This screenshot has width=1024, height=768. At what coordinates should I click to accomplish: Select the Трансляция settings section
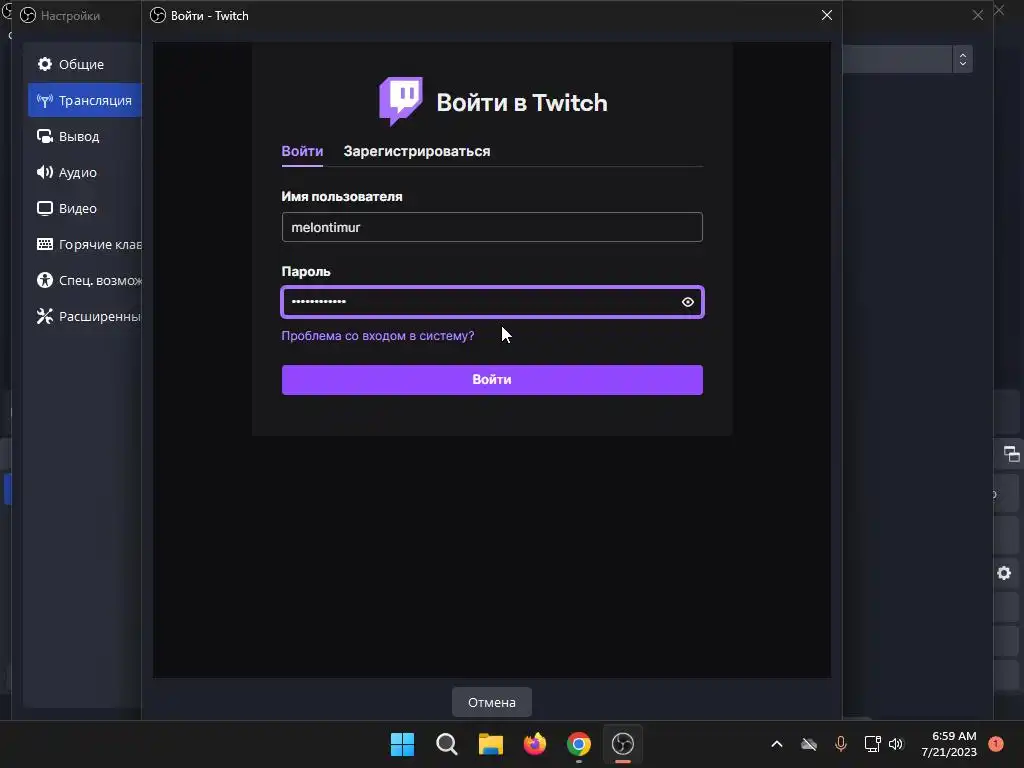coord(84,100)
